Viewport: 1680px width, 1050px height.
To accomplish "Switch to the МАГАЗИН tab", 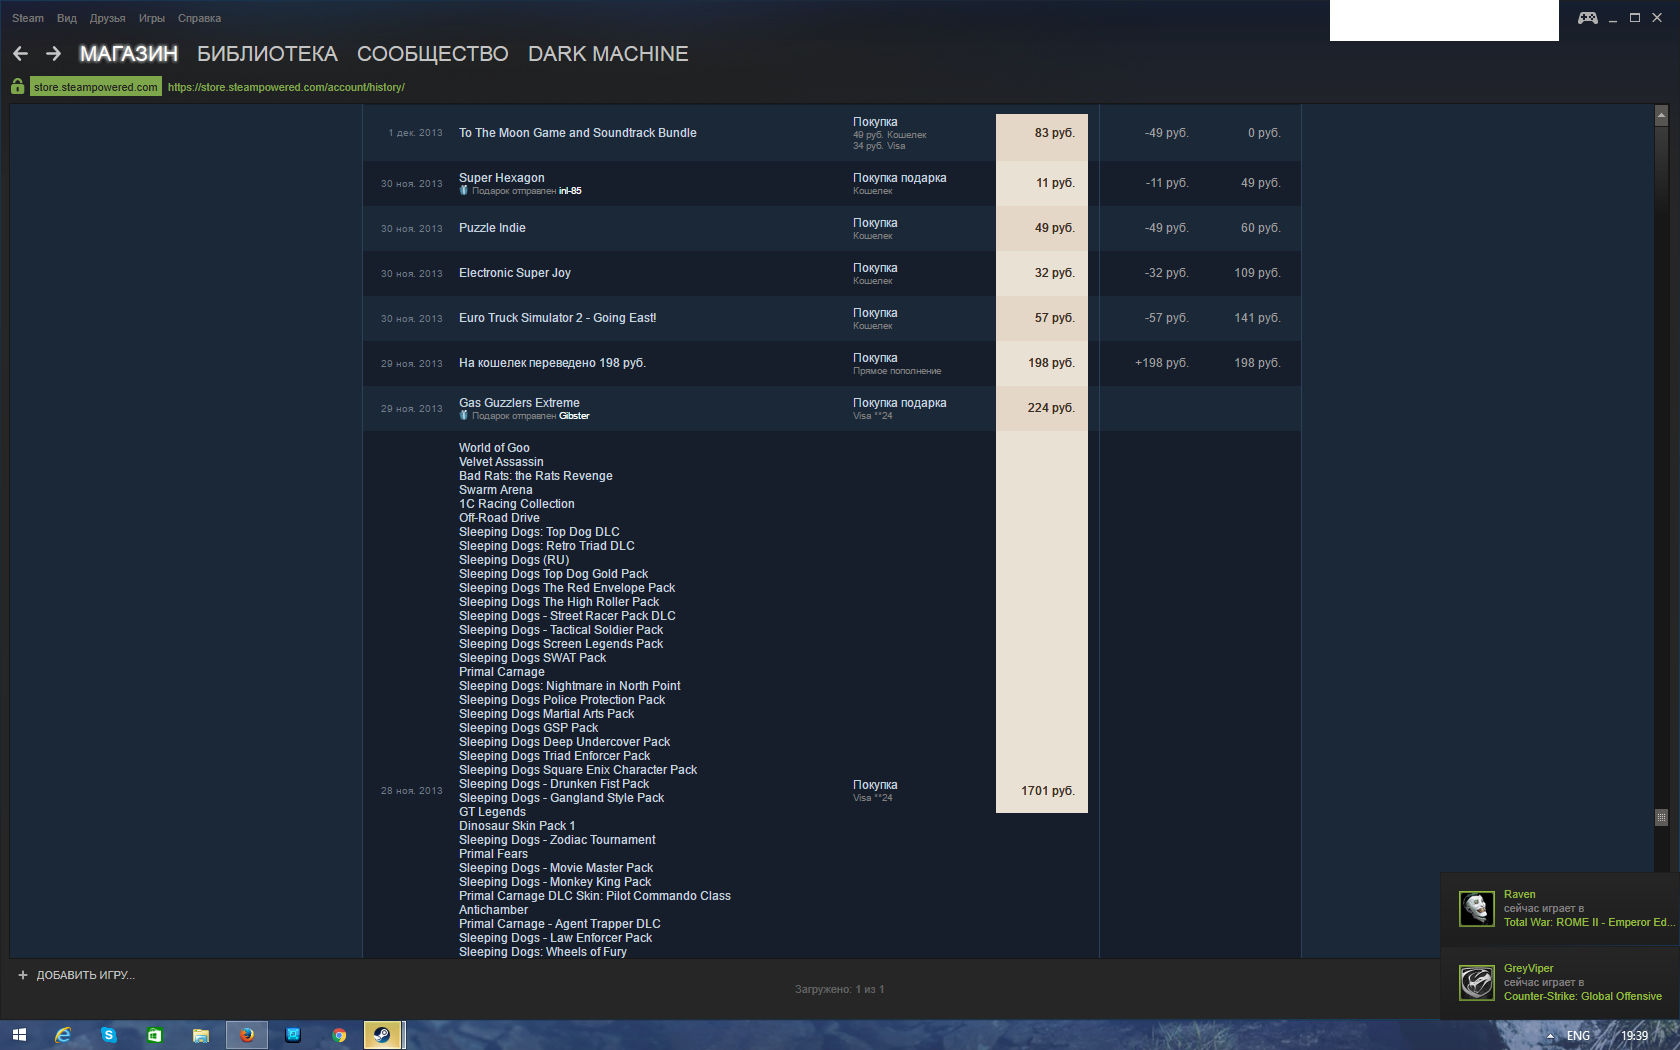I will [129, 54].
